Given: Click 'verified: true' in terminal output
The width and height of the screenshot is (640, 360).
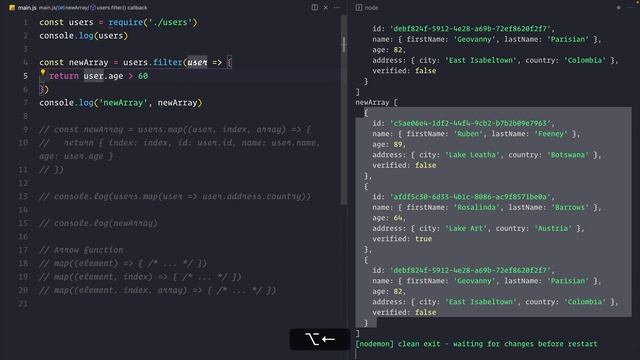Looking at the screenshot, I should pos(402,239).
